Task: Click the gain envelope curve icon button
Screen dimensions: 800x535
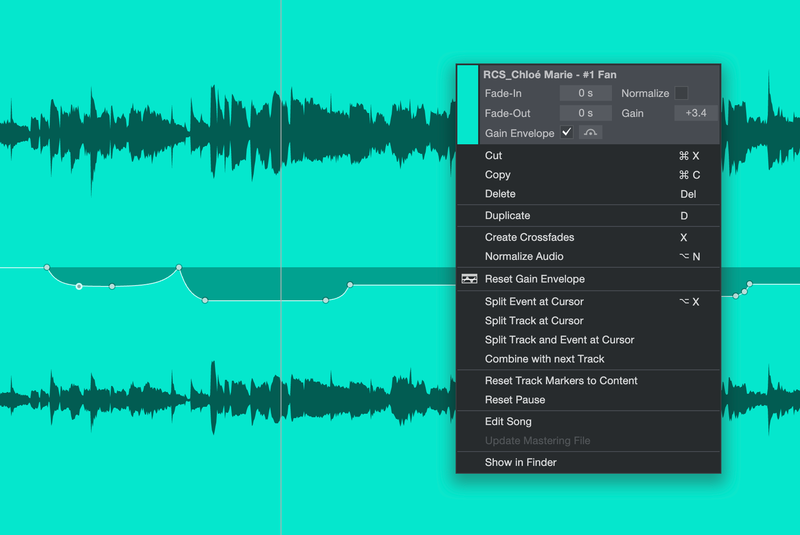Action: 591,133
